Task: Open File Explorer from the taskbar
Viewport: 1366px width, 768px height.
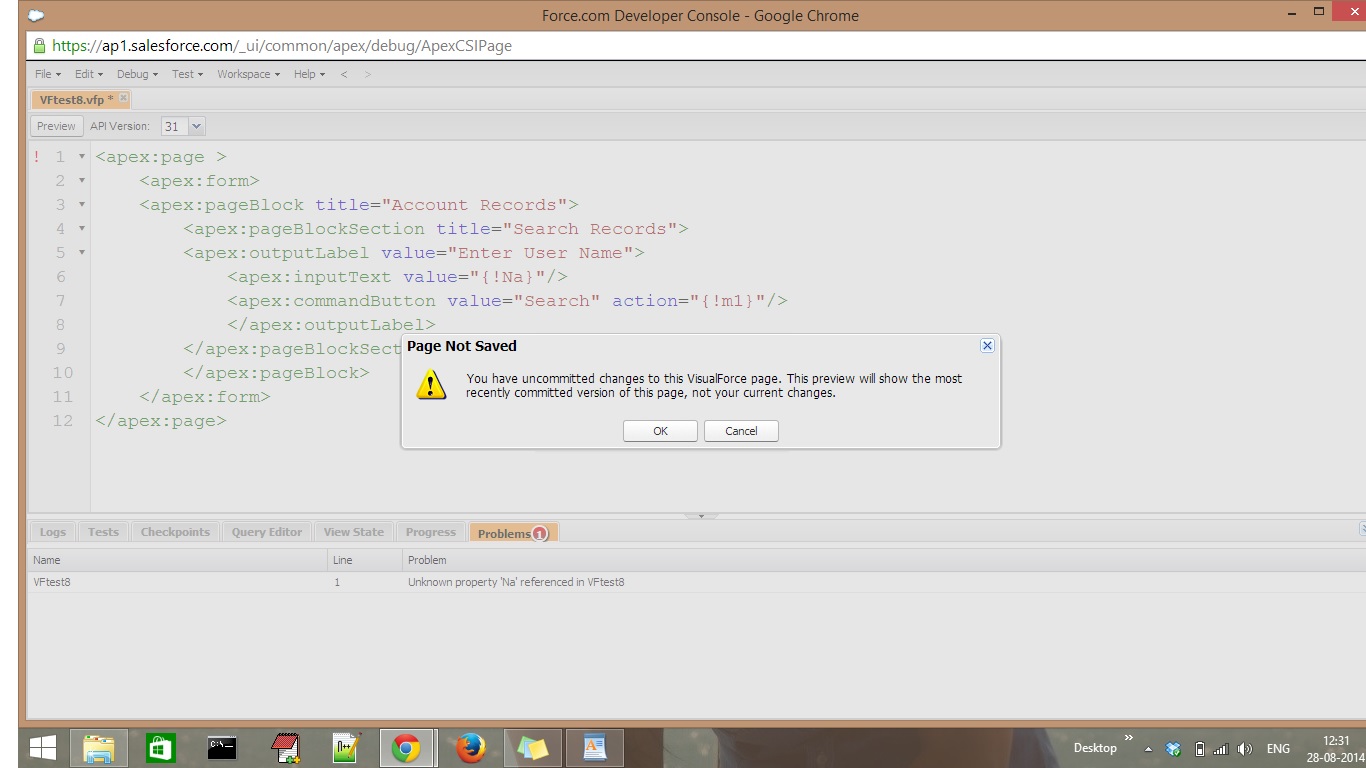Action: [98, 748]
